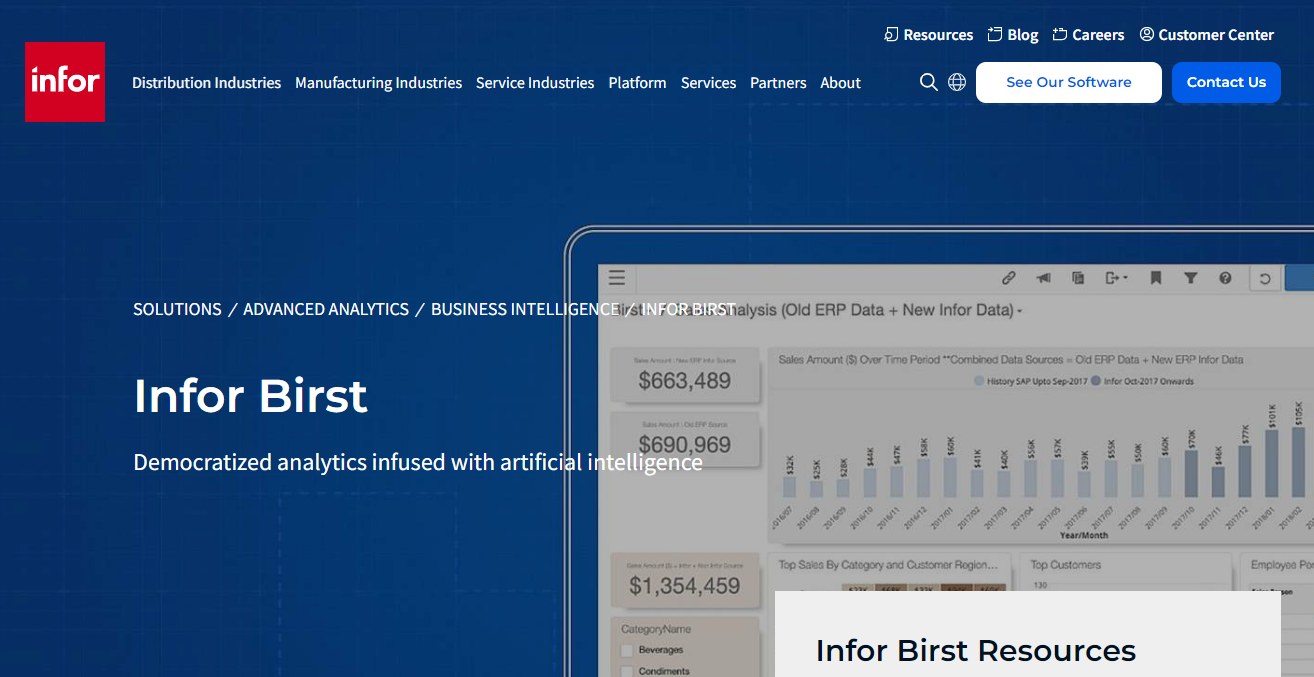Click the dashboard copy icon
The height and width of the screenshot is (677, 1314).
pos(1078,278)
